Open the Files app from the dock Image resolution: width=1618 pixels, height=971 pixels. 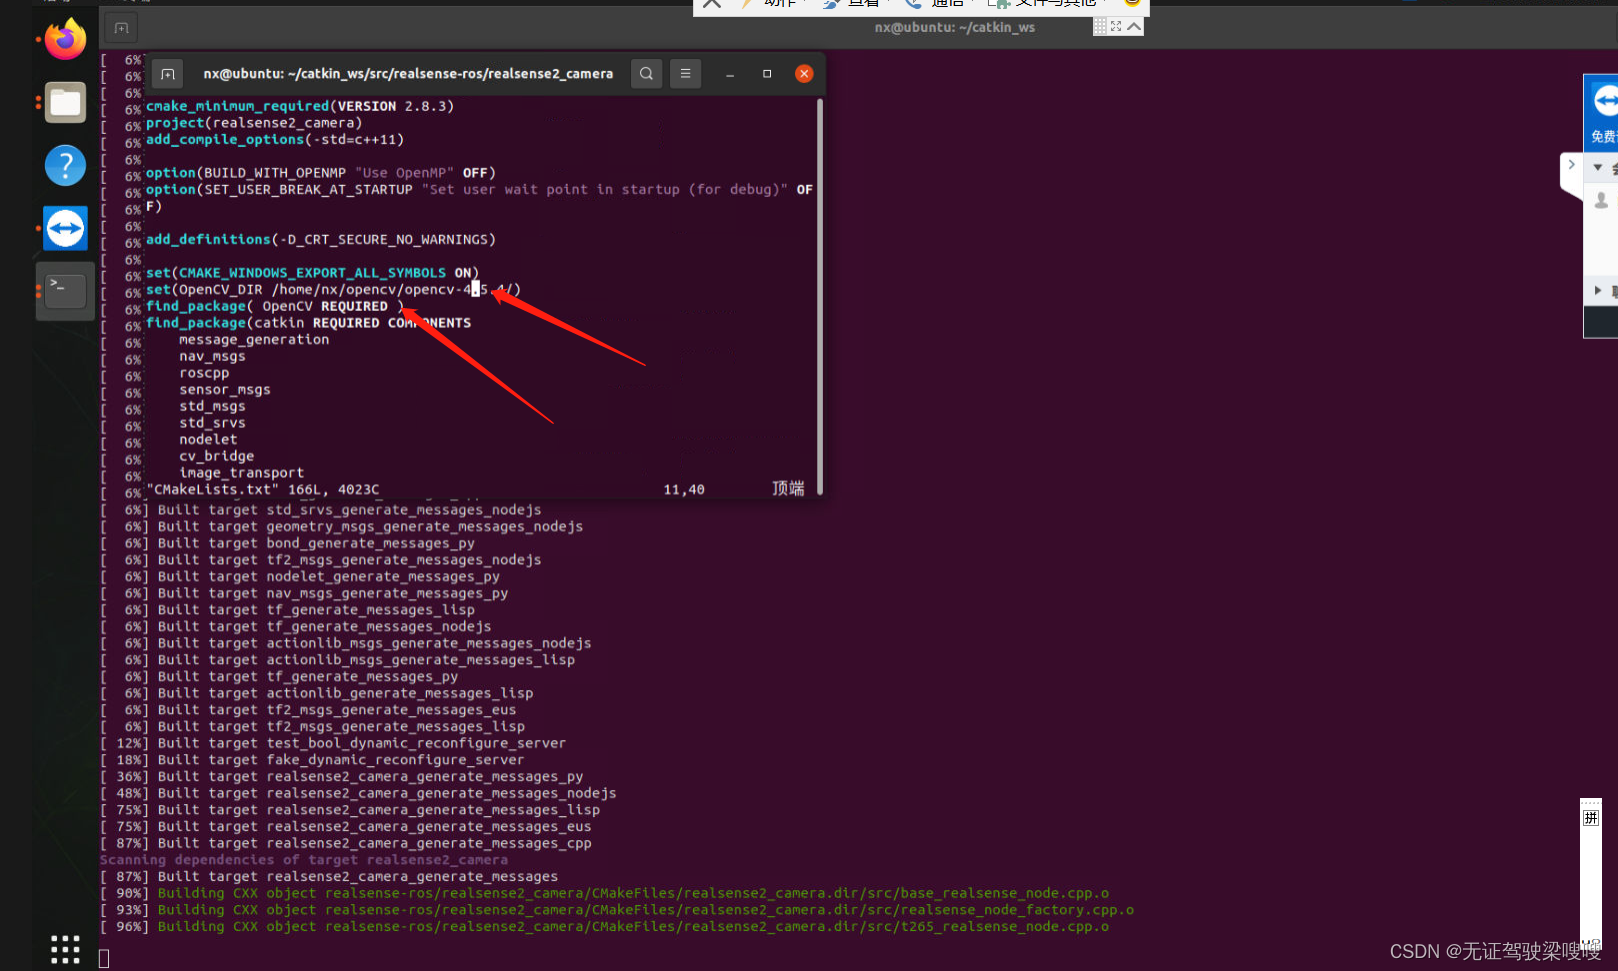[64, 102]
